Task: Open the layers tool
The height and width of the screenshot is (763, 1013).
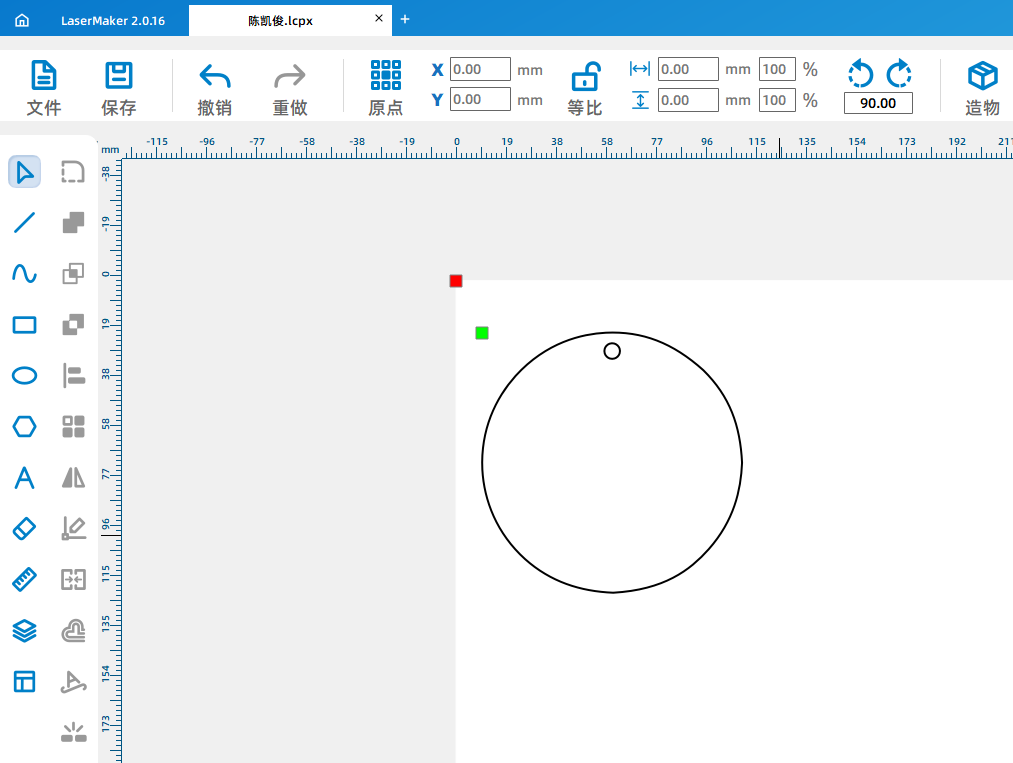Action: click(25, 630)
